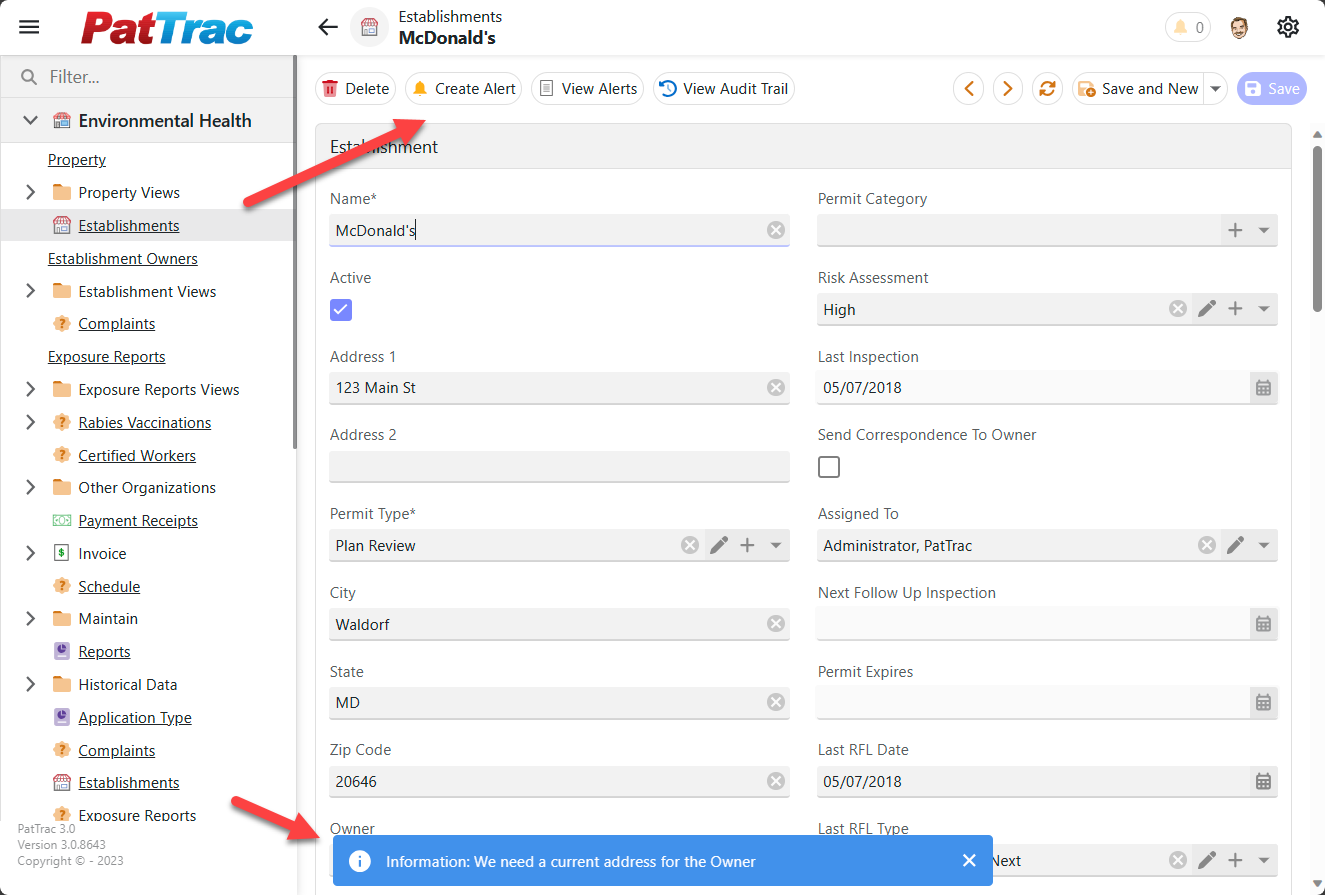The image size is (1325, 895).
Task: Collapse the Environmental Health section
Action: click(30, 120)
